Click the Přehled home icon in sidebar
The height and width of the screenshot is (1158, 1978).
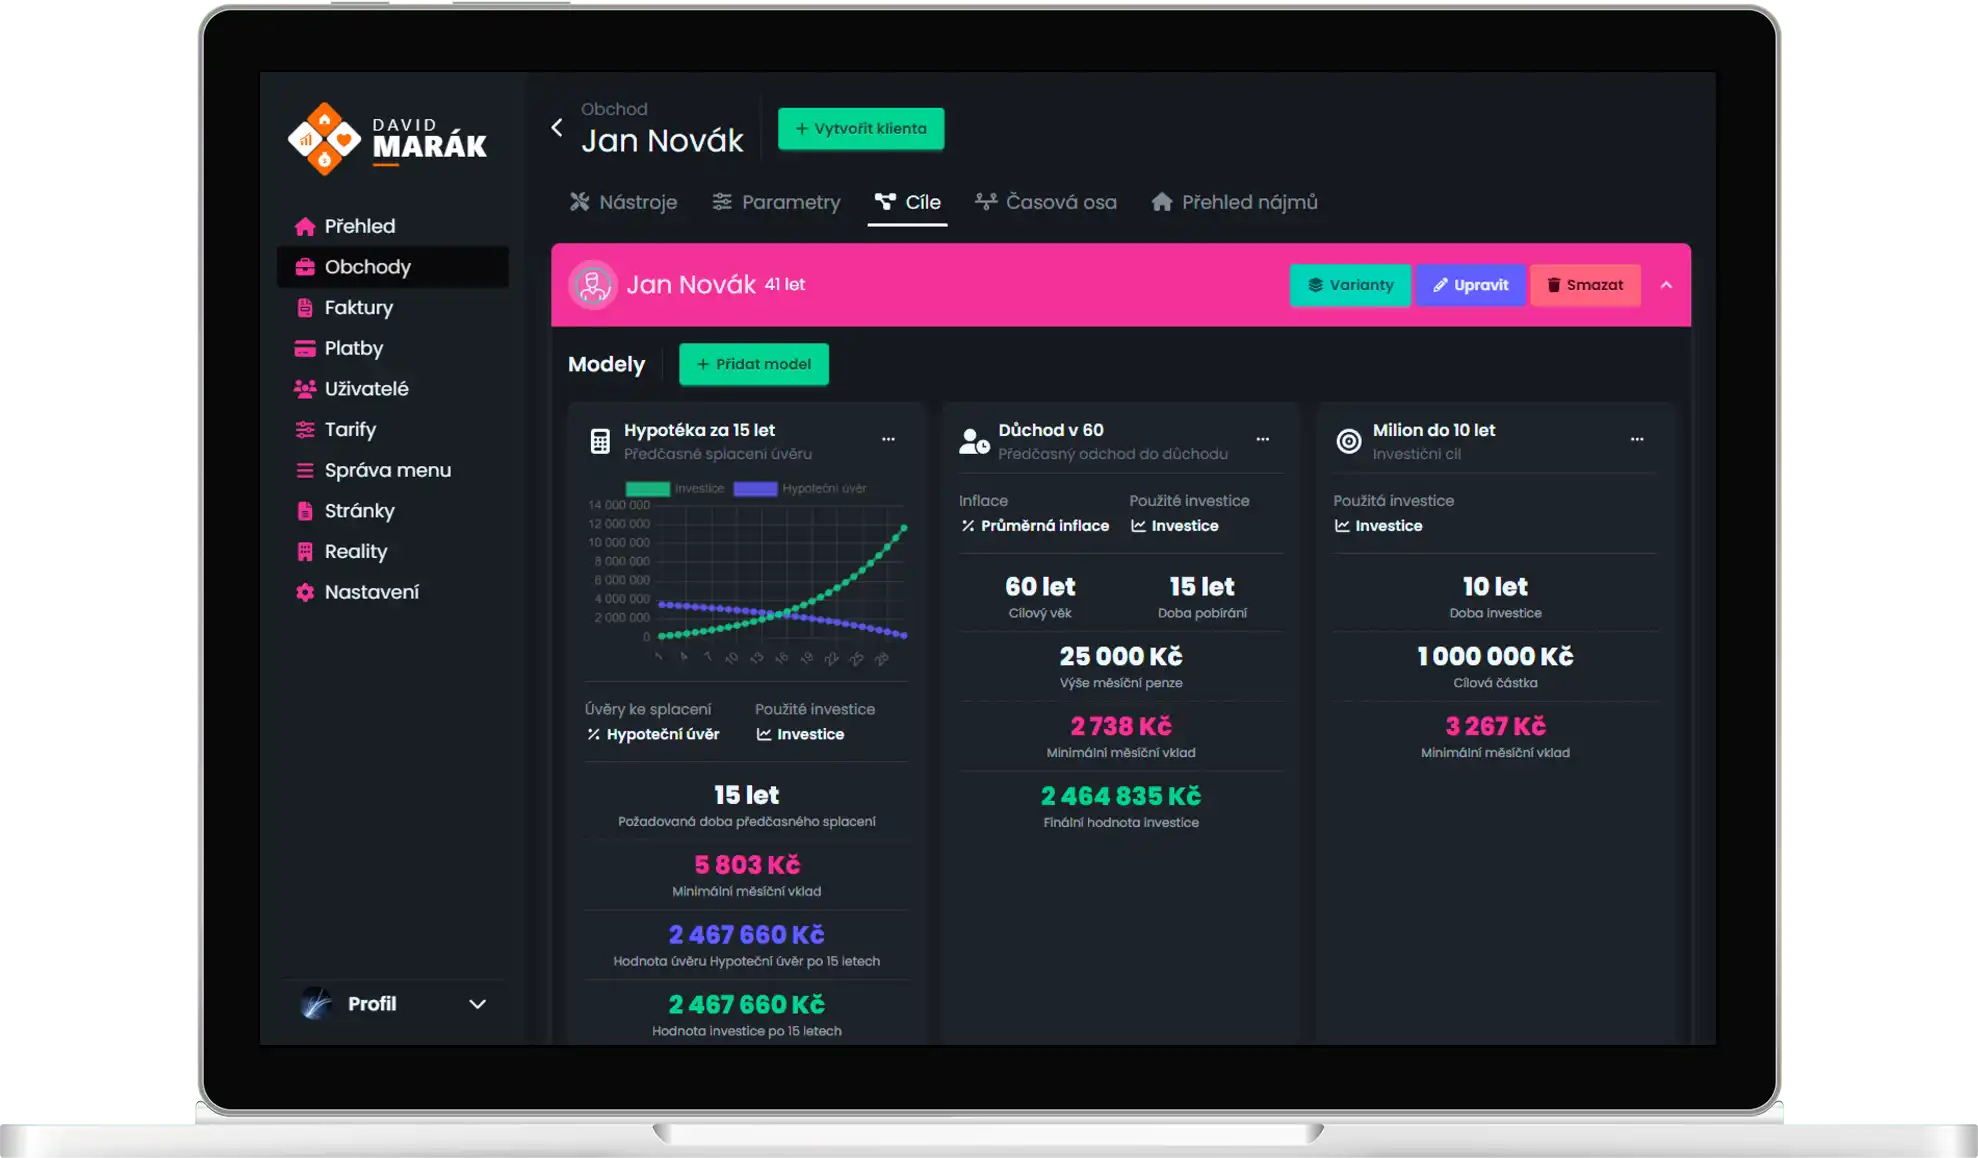[x=305, y=227]
